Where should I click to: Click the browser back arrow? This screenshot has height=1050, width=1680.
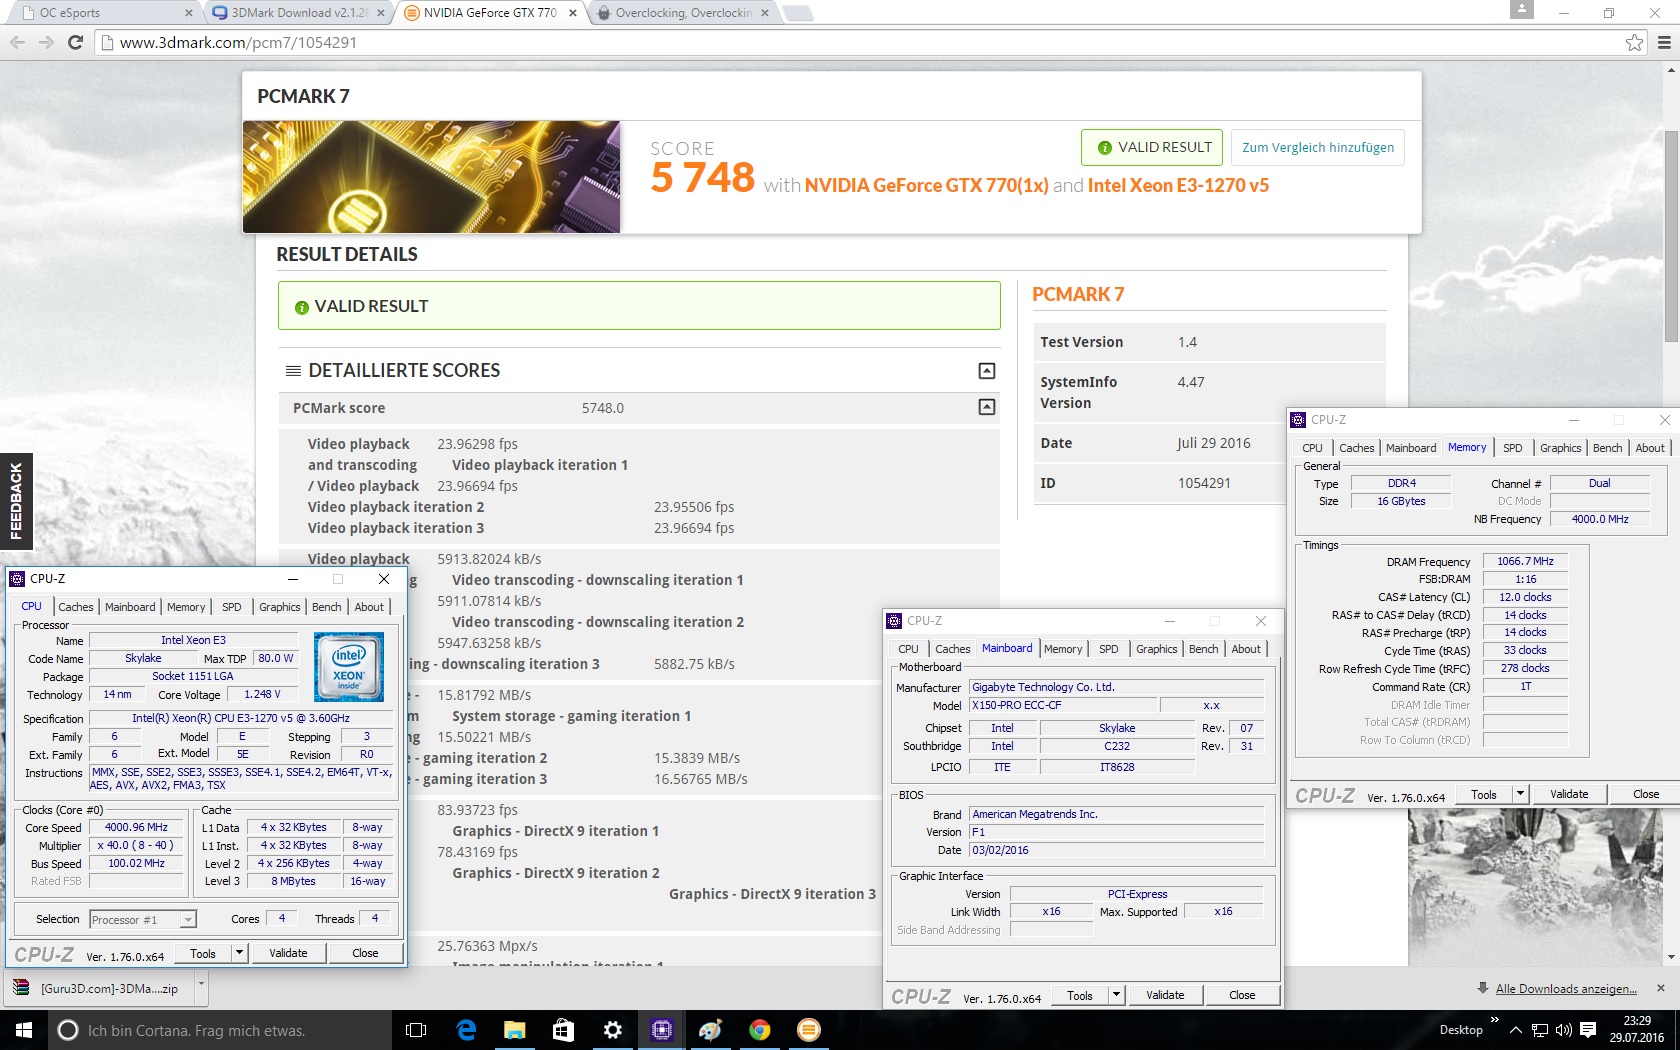[x=17, y=42]
